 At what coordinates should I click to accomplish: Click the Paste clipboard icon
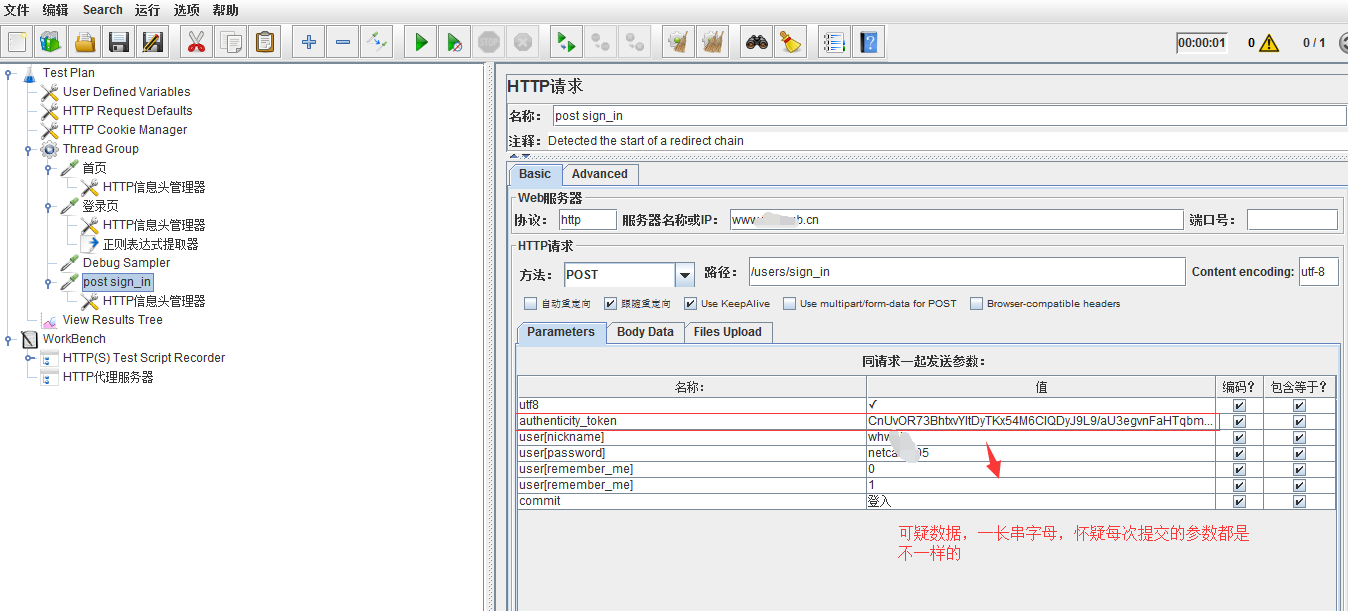click(264, 42)
